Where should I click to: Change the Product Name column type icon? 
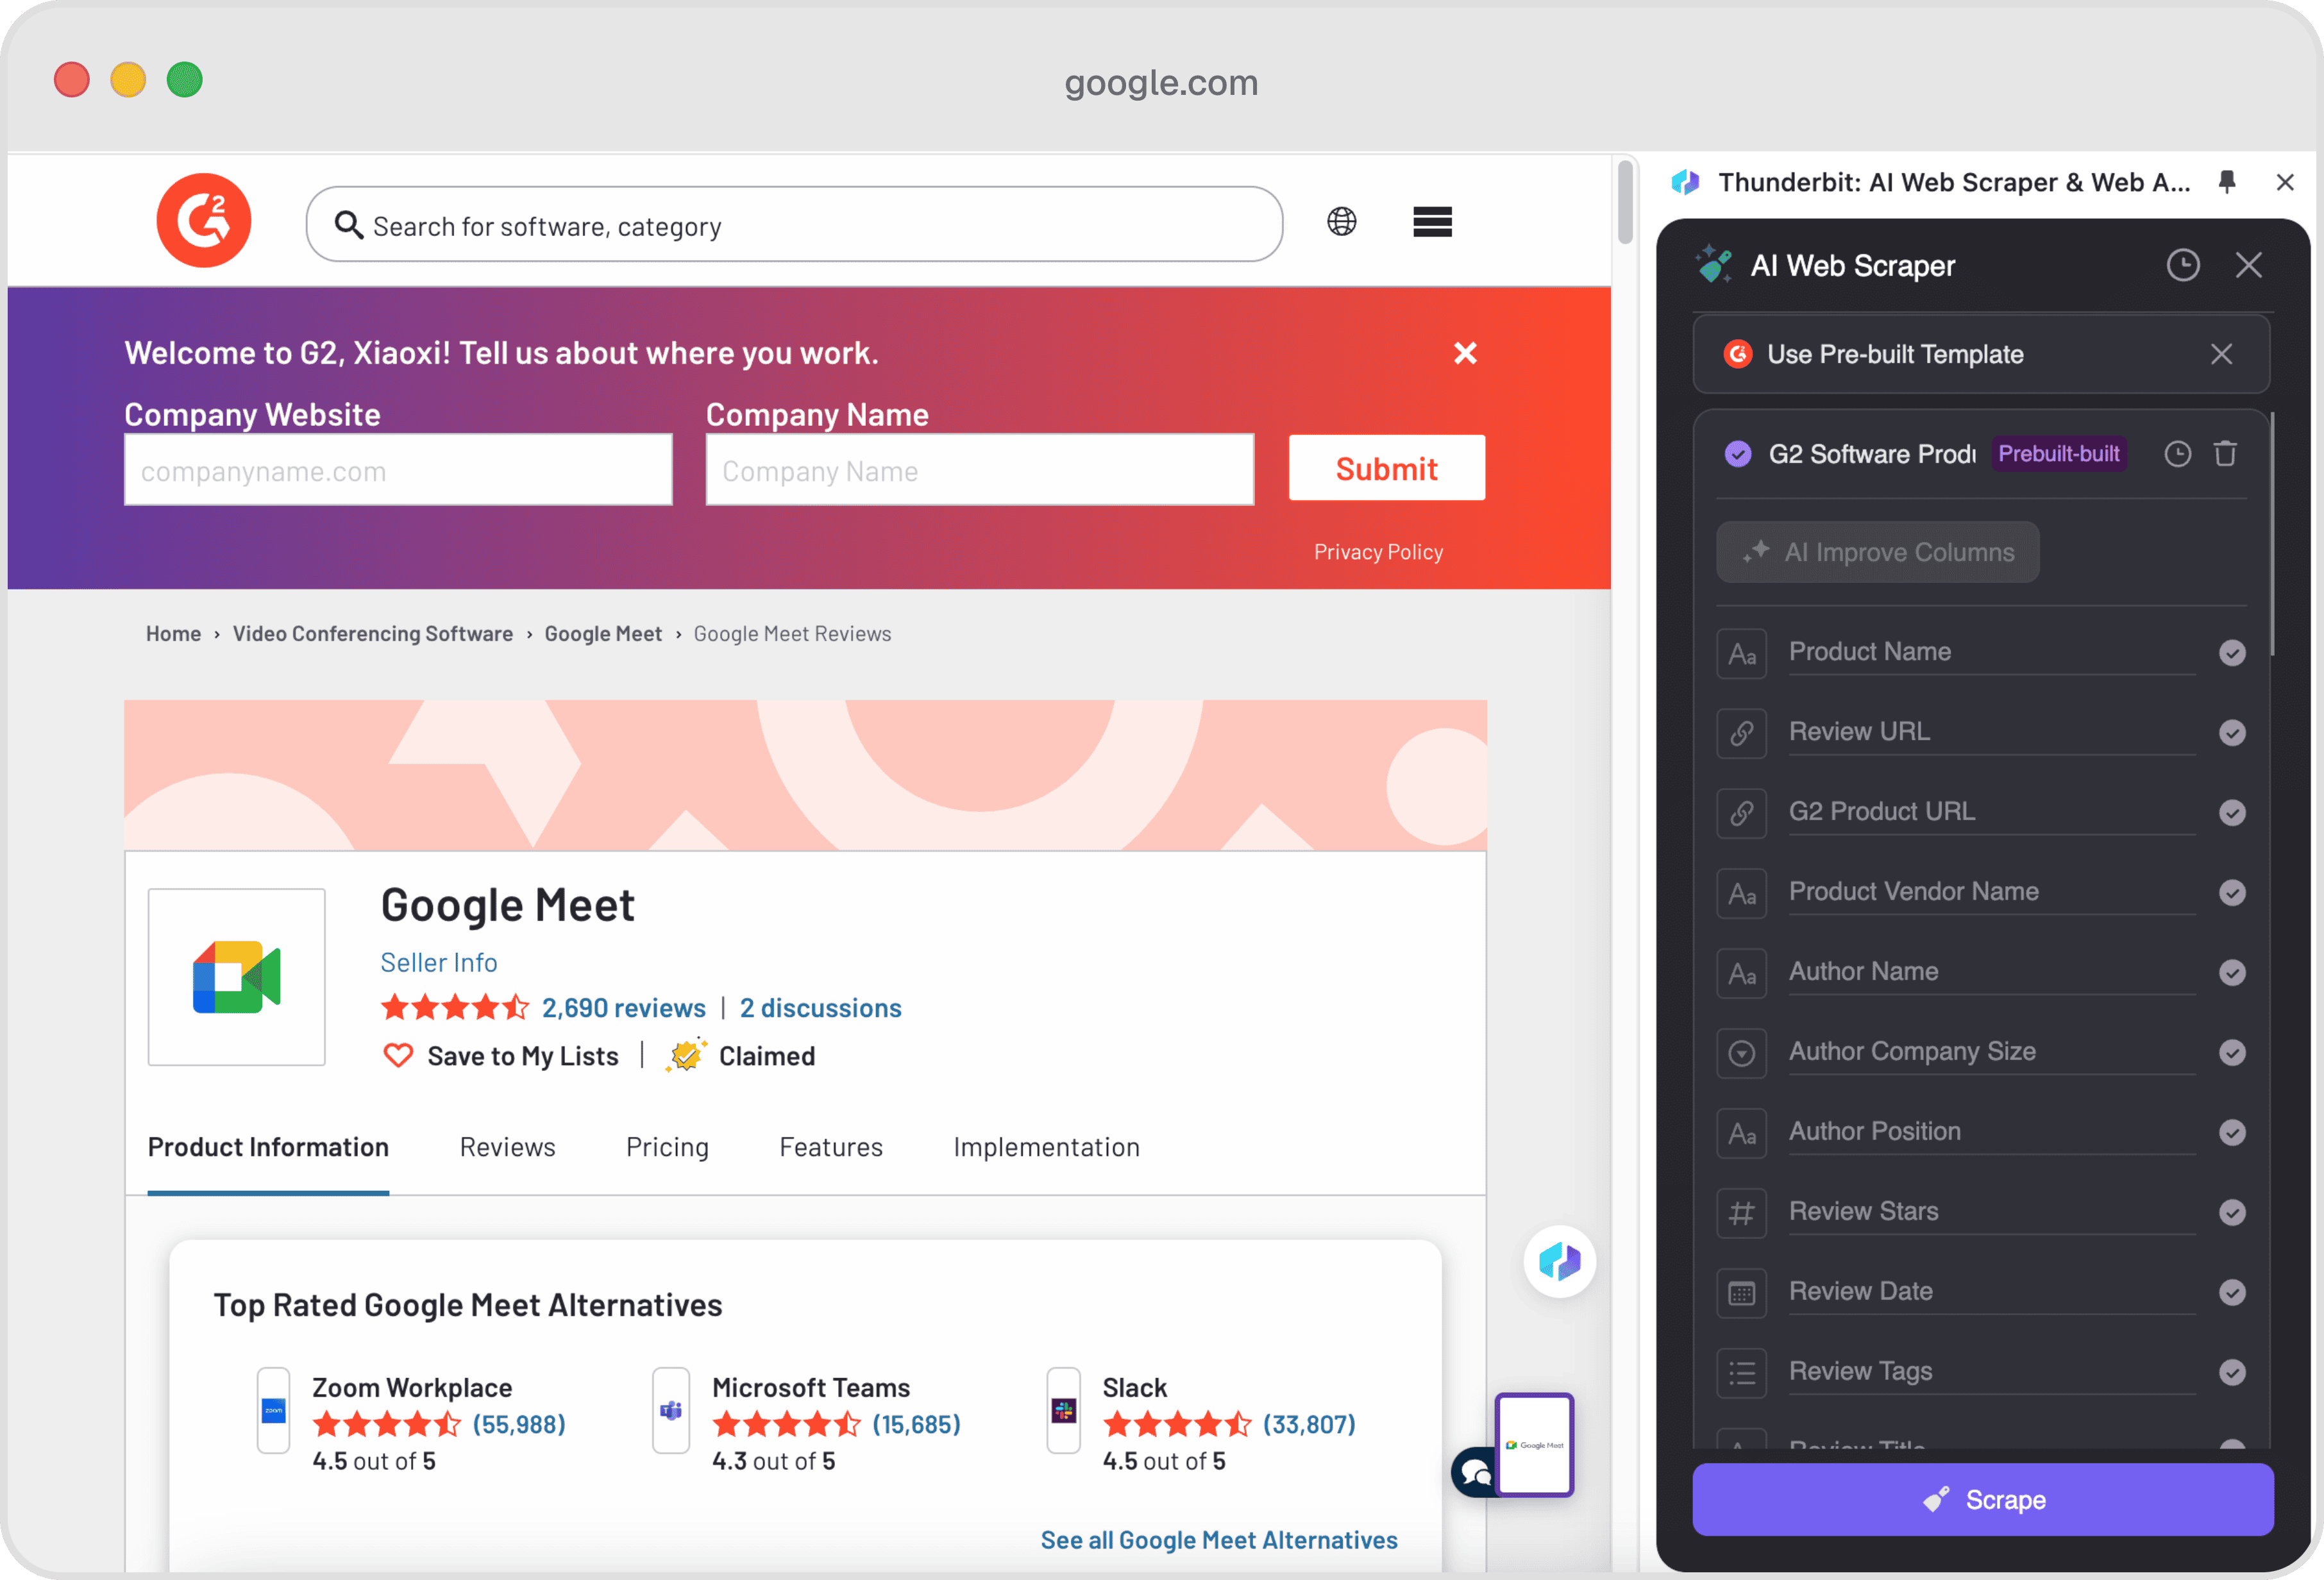(1742, 653)
